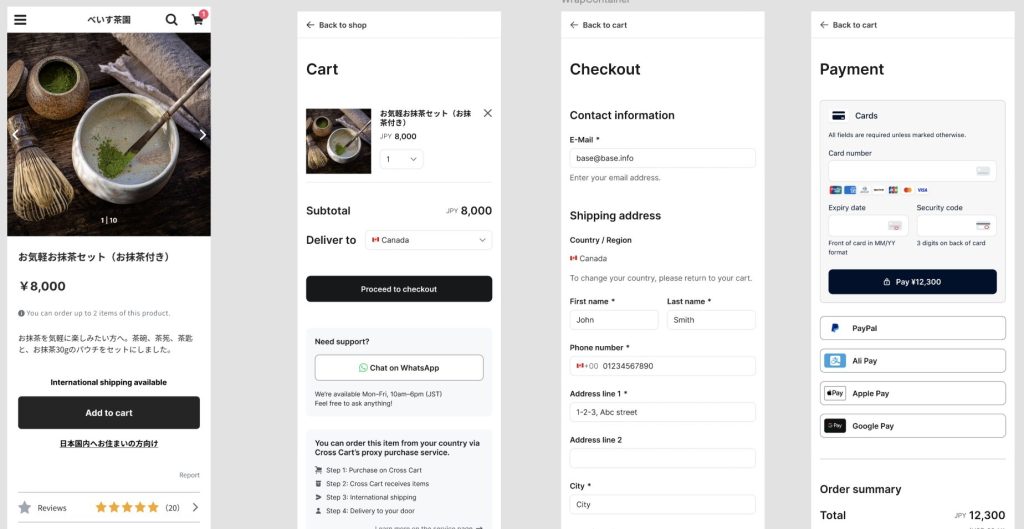Expand the Deliver to Canada dropdown
This screenshot has height=529, width=1024.
[428, 240]
